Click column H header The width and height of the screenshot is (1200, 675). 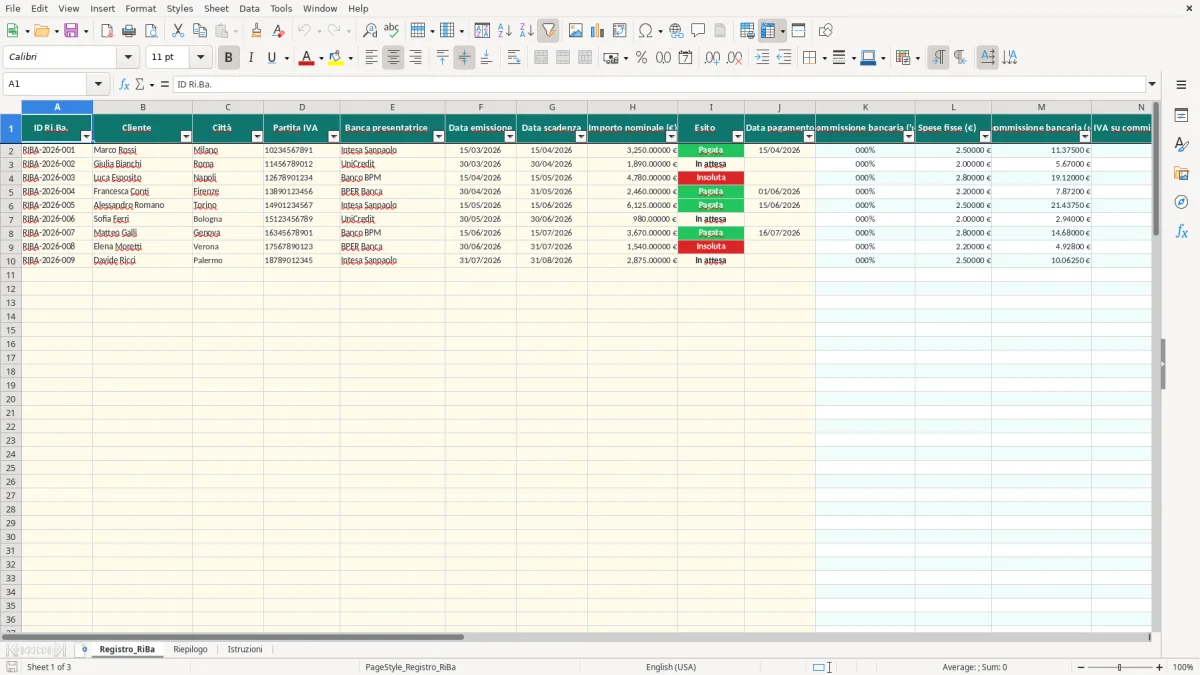point(632,107)
